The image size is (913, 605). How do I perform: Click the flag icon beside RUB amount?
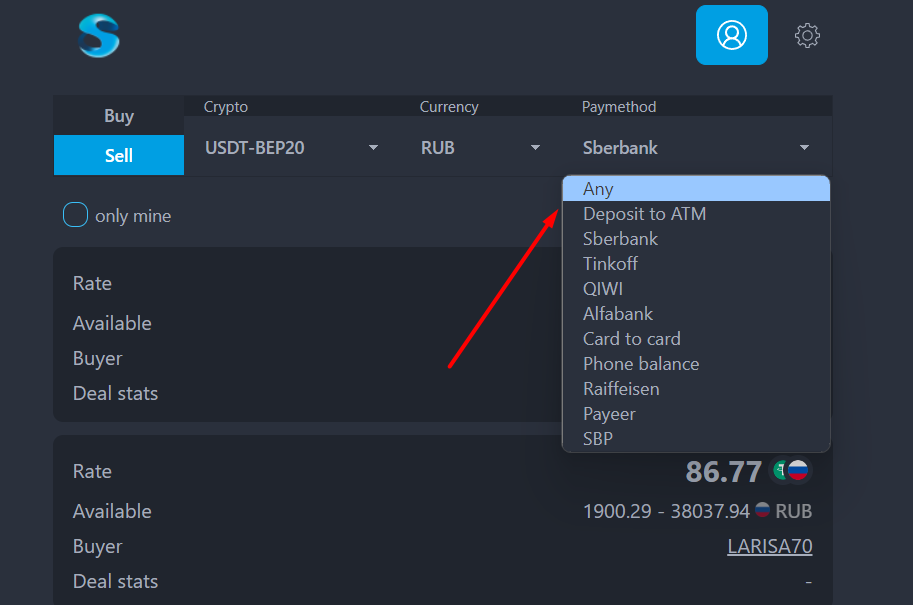tap(762, 510)
